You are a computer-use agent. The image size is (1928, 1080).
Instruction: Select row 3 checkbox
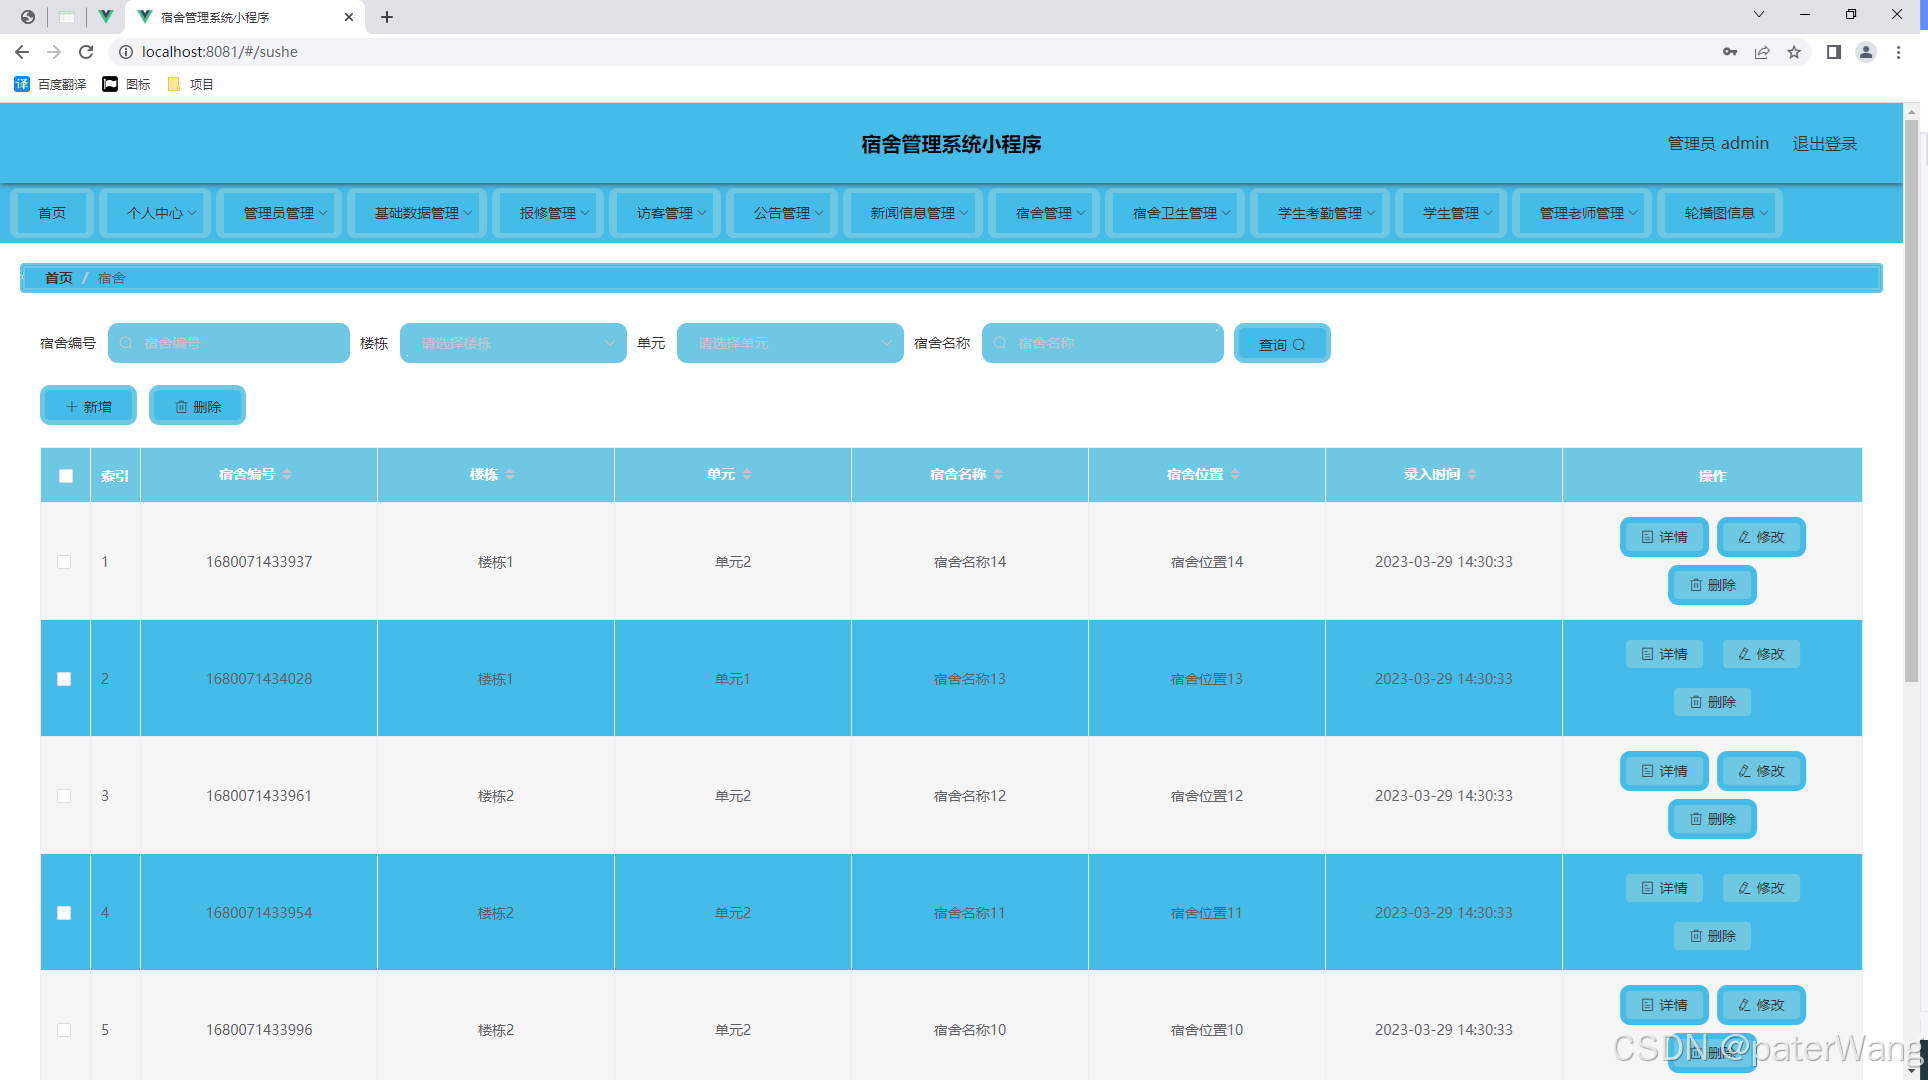(64, 796)
